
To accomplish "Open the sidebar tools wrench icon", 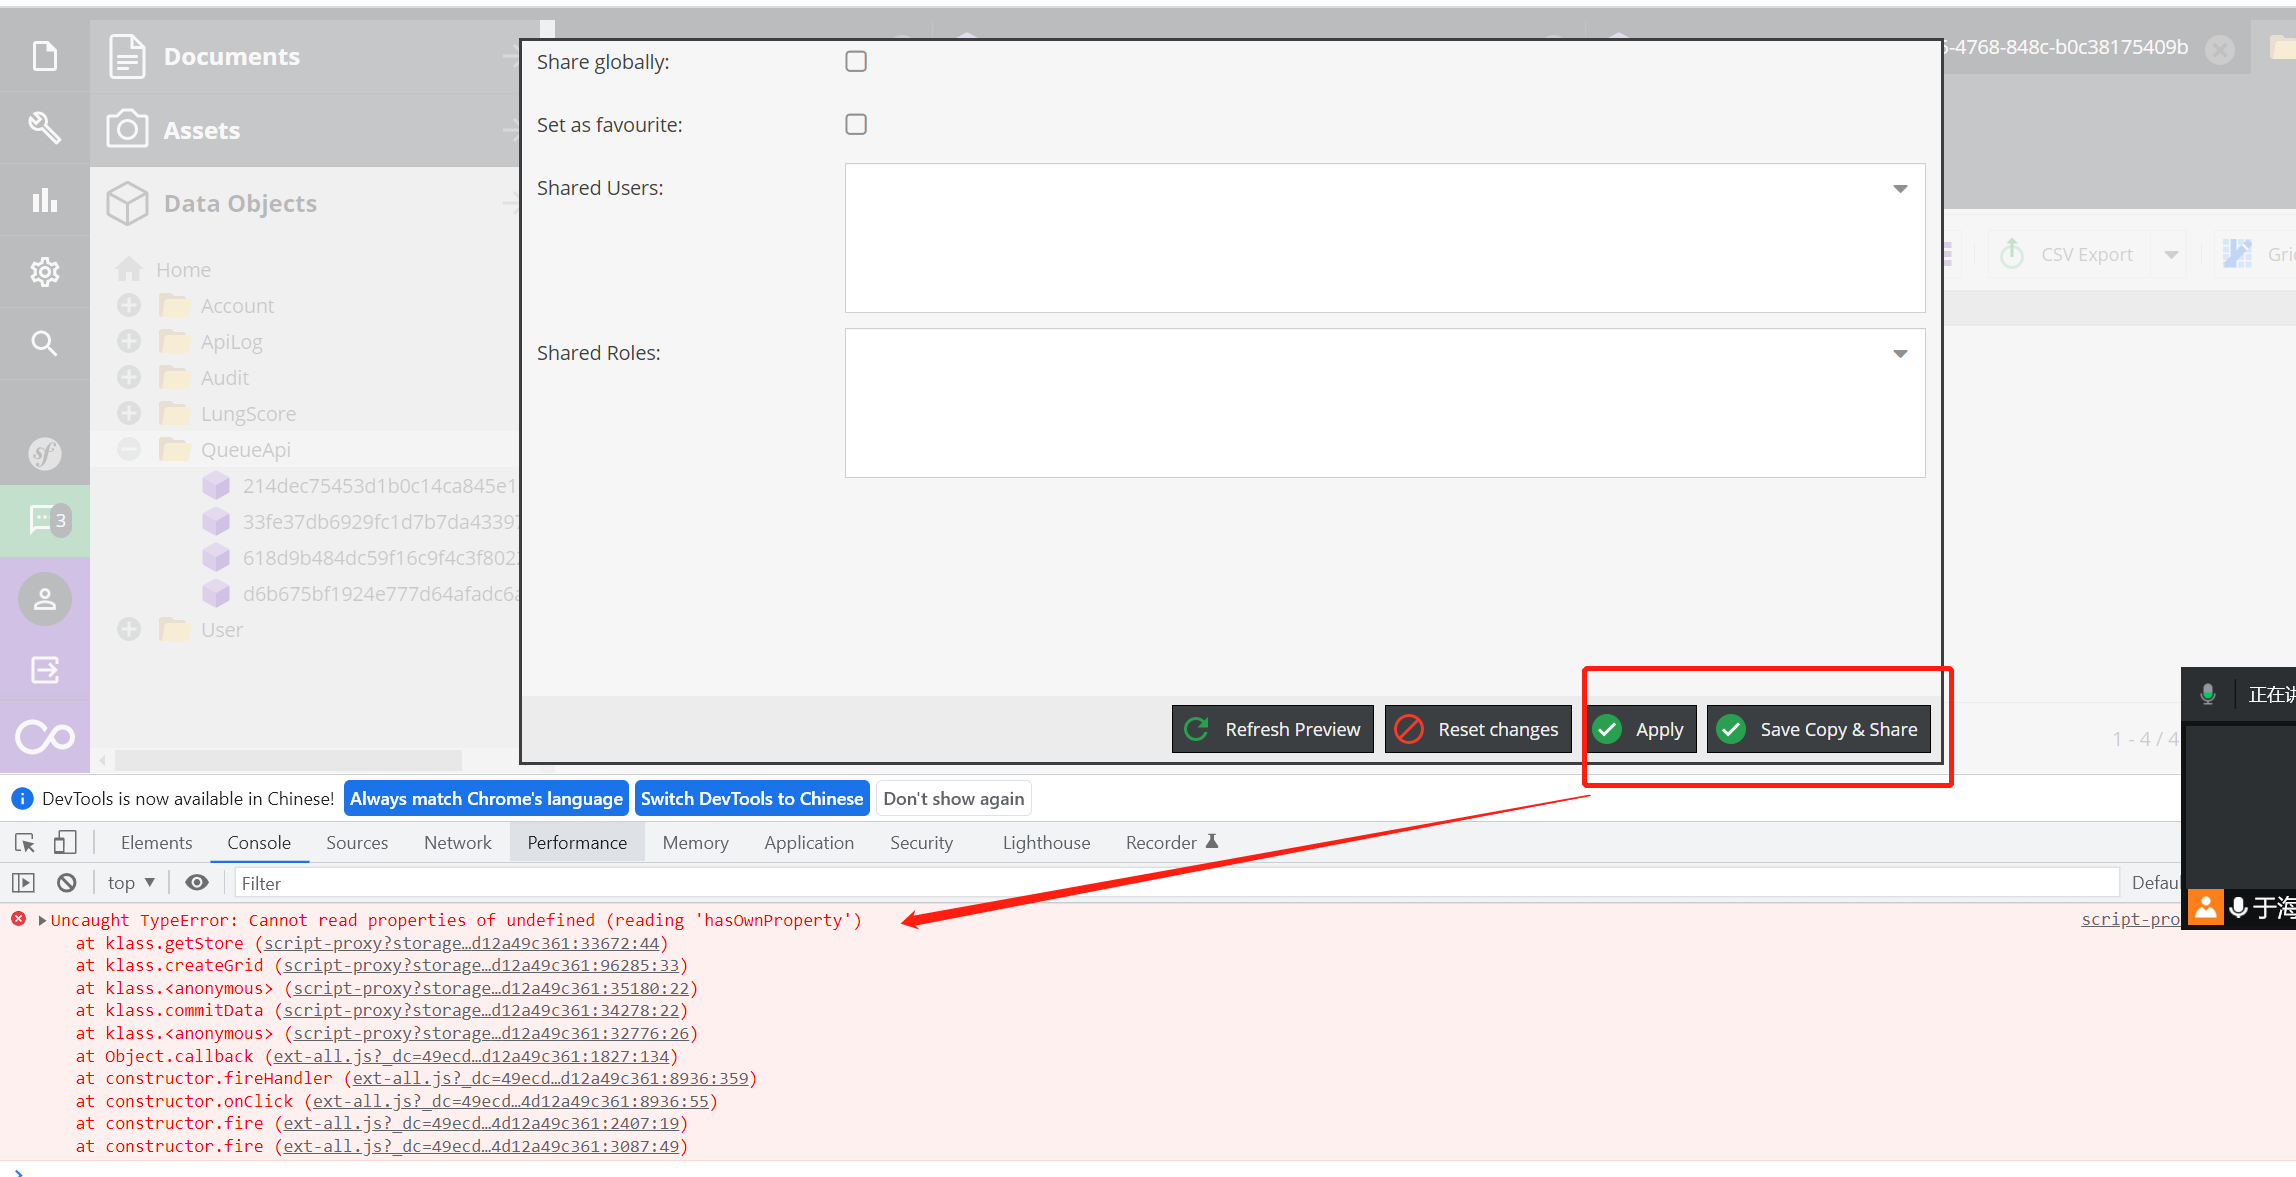I will pos(45,127).
